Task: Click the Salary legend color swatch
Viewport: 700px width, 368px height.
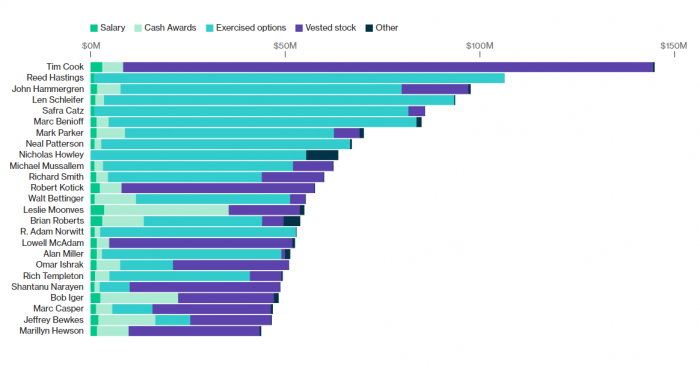Action: 94,28
